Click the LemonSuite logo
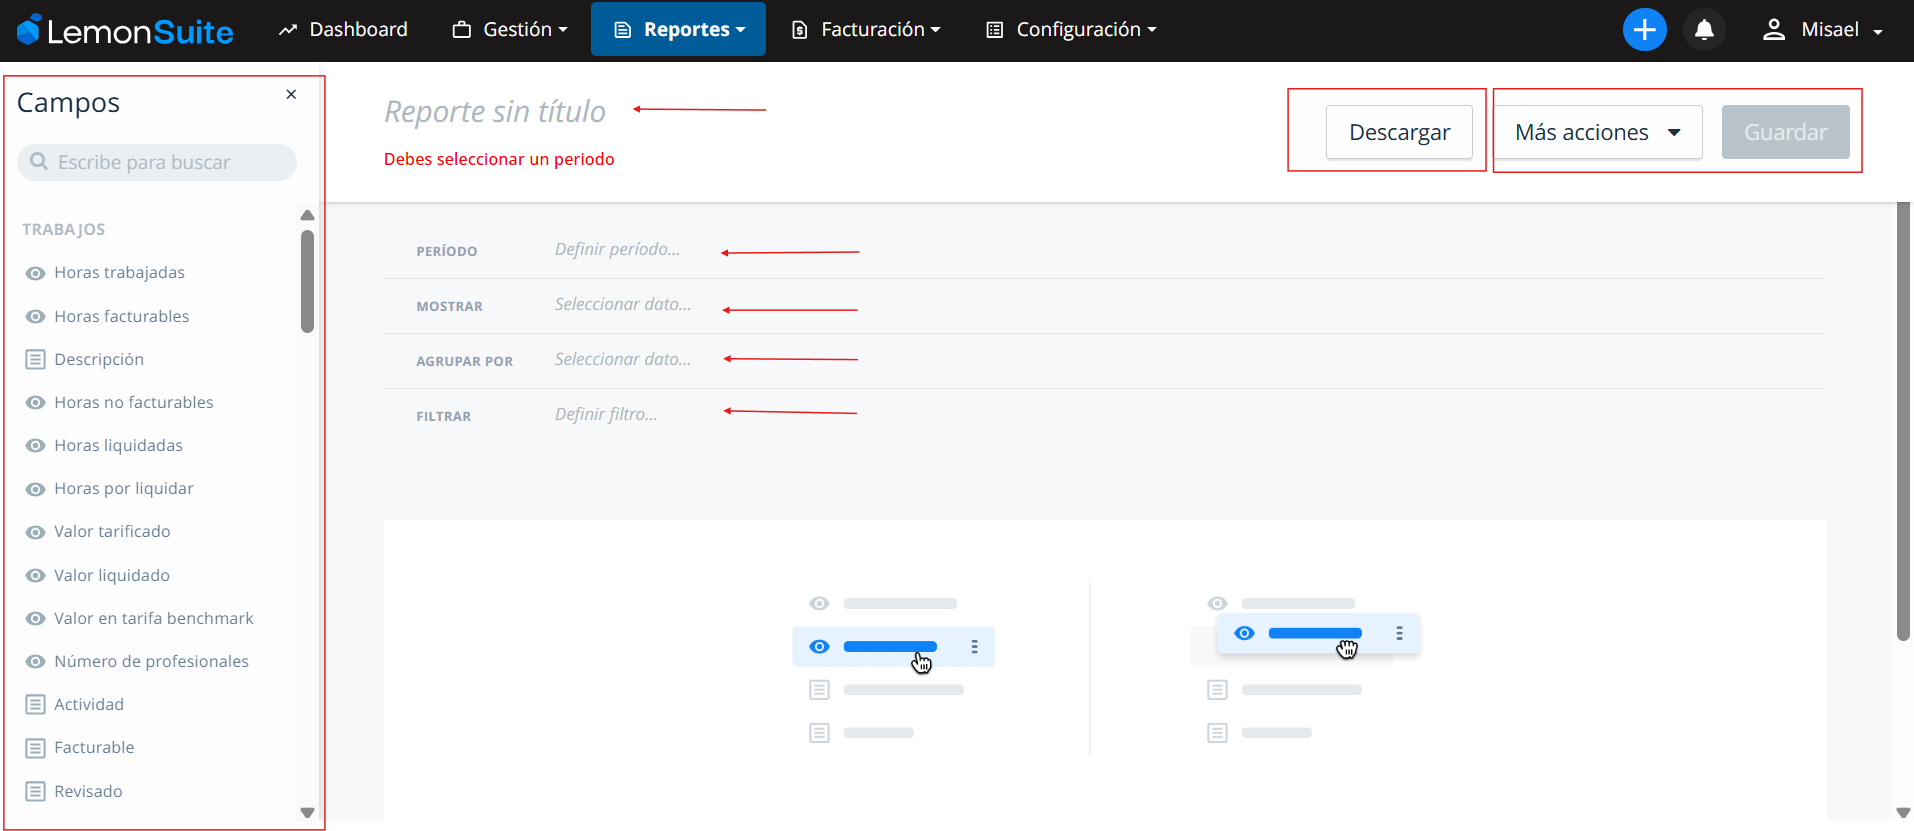 [x=125, y=30]
